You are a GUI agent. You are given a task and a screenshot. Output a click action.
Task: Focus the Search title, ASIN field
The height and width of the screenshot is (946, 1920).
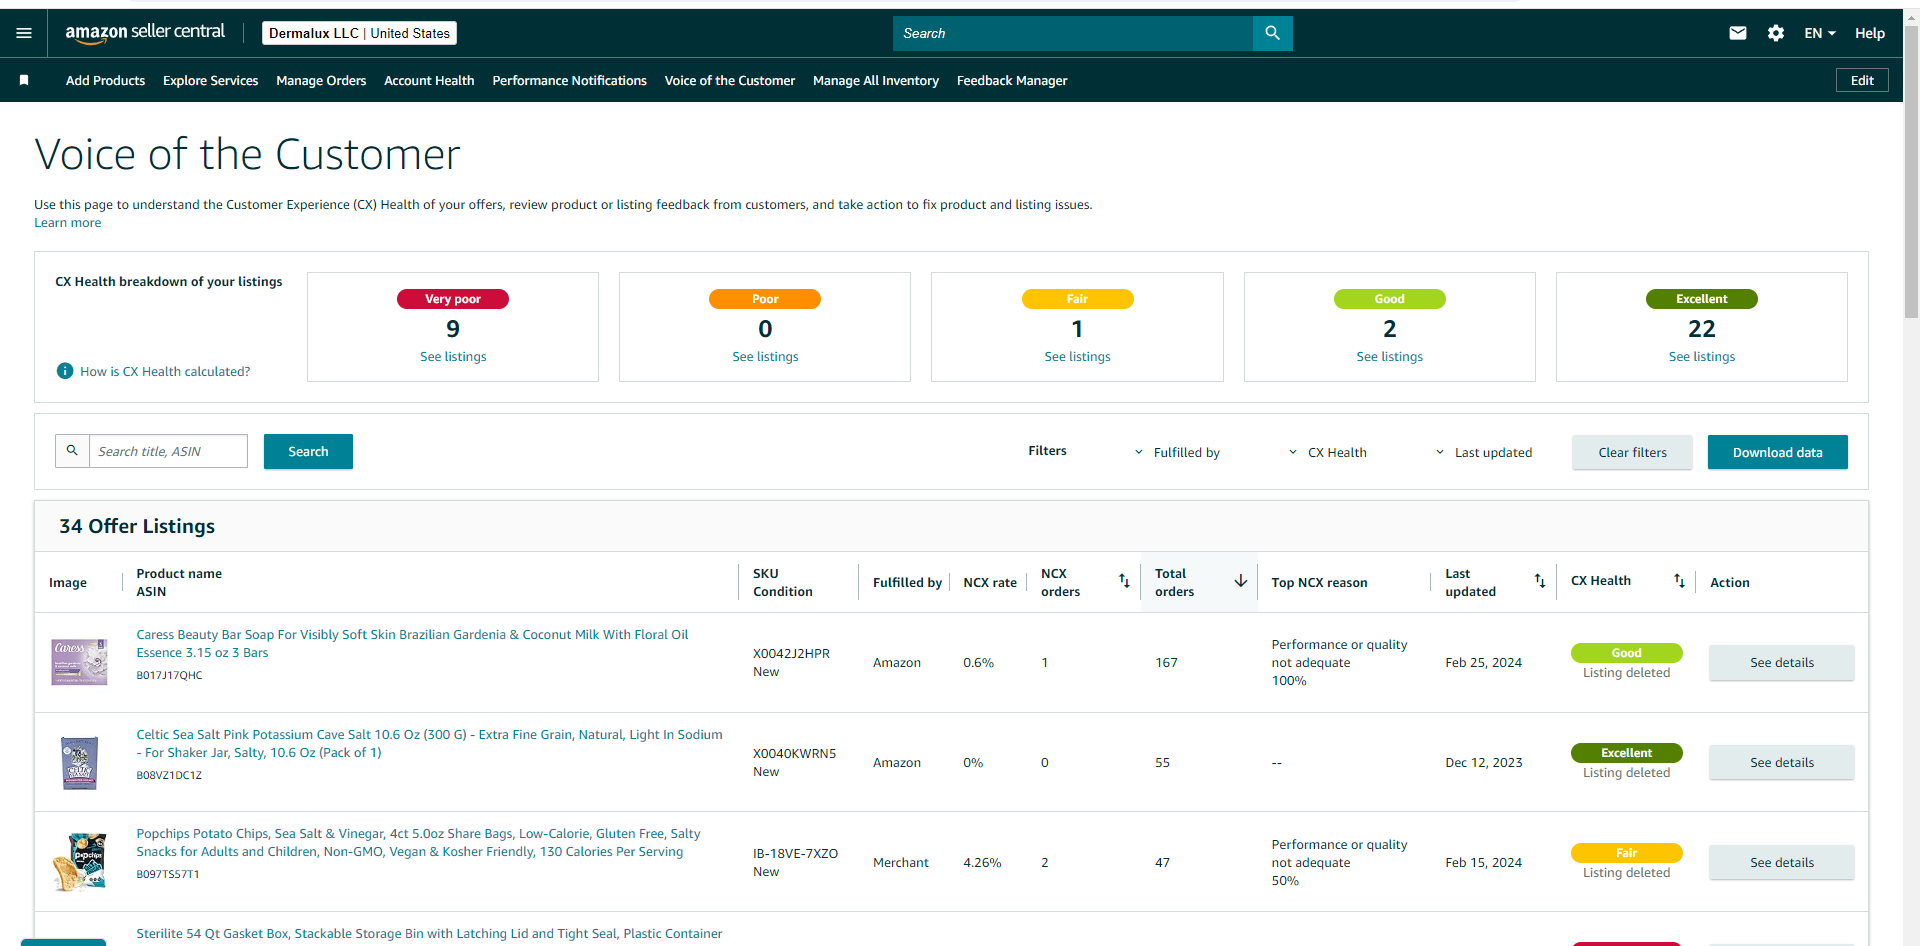click(168, 451)
